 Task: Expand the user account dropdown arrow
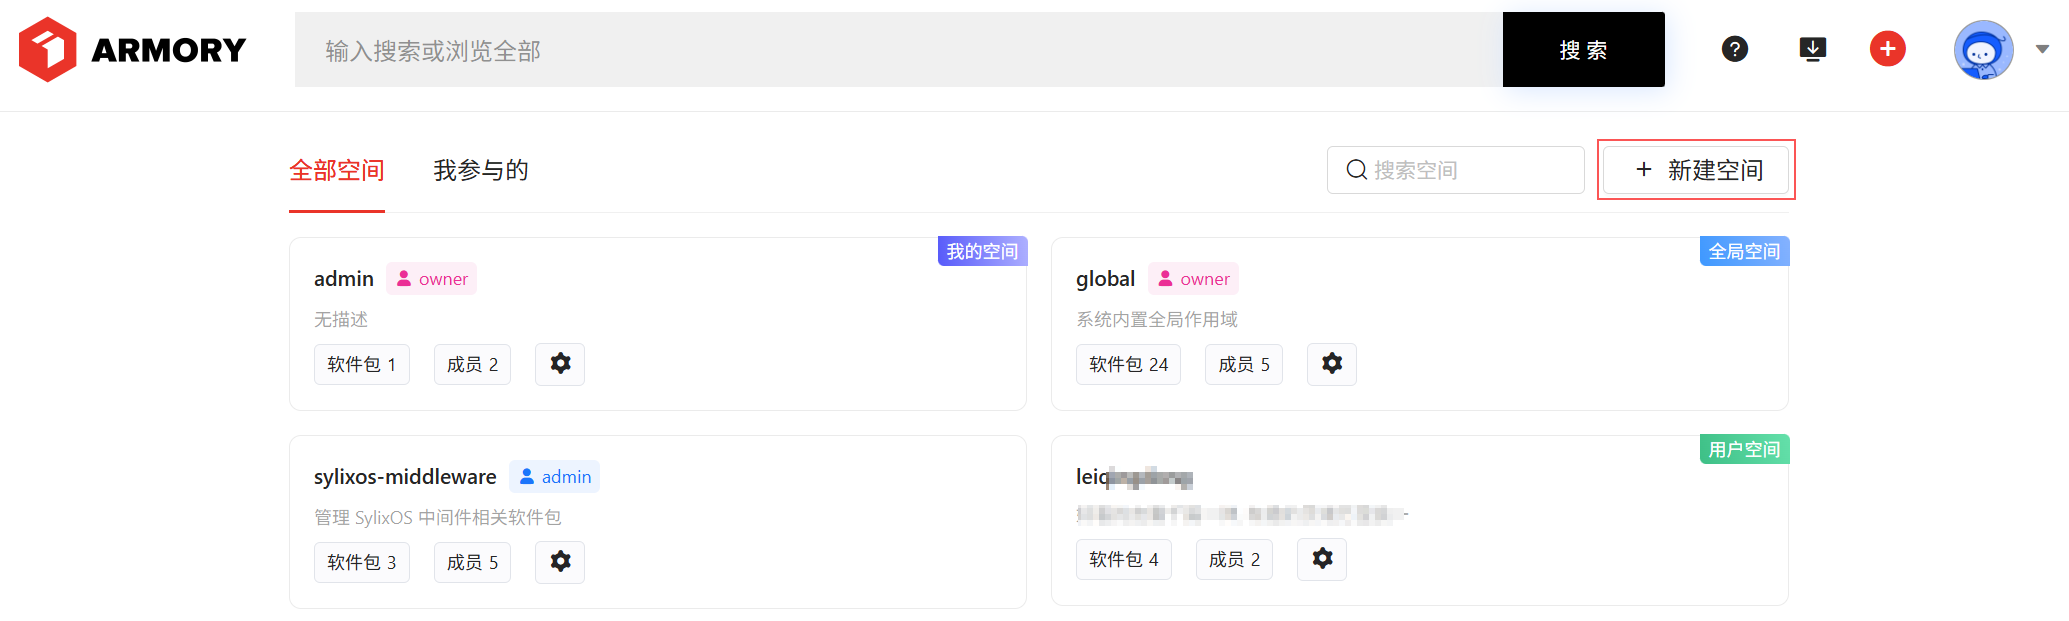click(x=2042, y=49)
